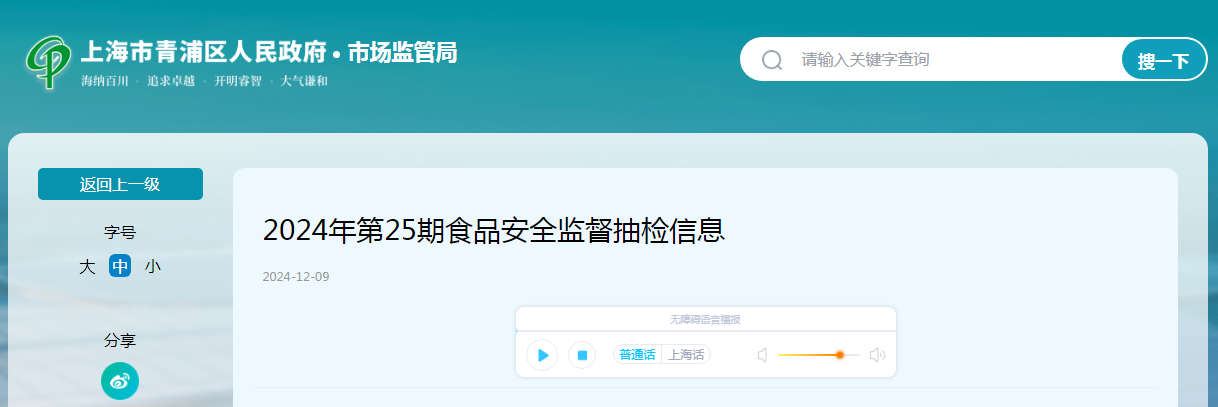
Task: Stop the voice broadcast playback
Action: (582, 355)
